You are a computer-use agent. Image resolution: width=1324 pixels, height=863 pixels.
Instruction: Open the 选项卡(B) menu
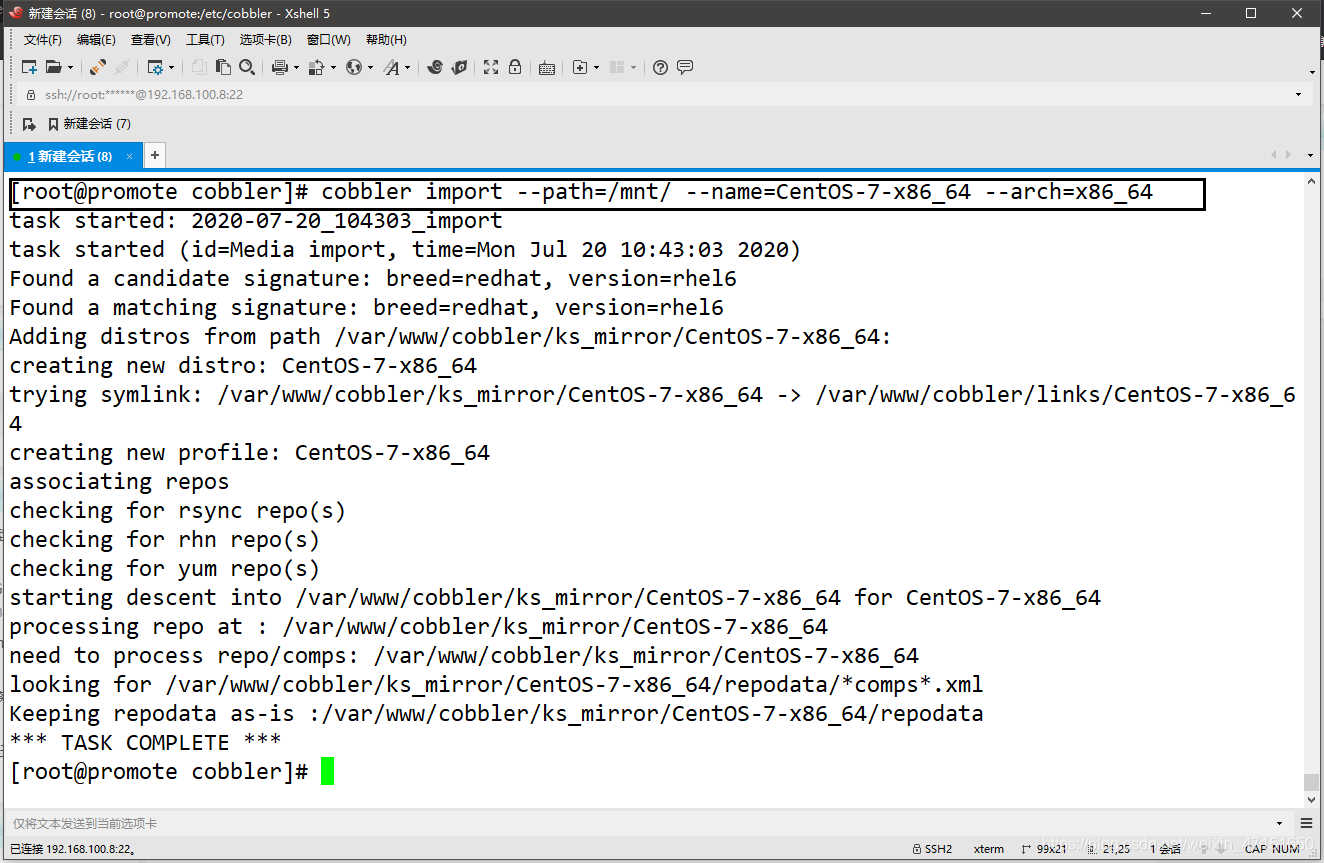point(265,40)
